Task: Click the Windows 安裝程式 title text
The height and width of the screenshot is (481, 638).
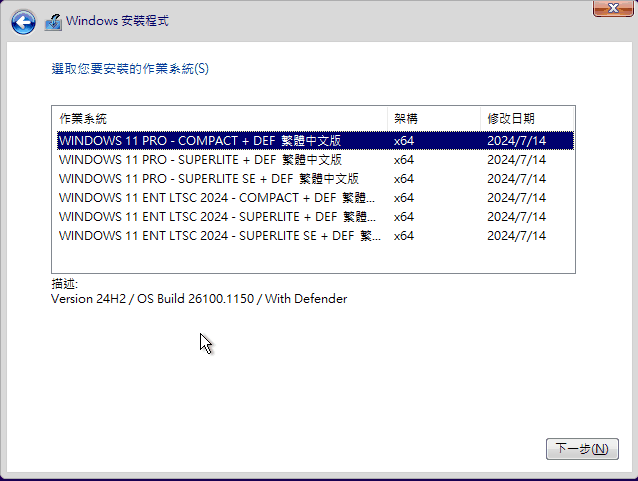Action: [117, 21]
